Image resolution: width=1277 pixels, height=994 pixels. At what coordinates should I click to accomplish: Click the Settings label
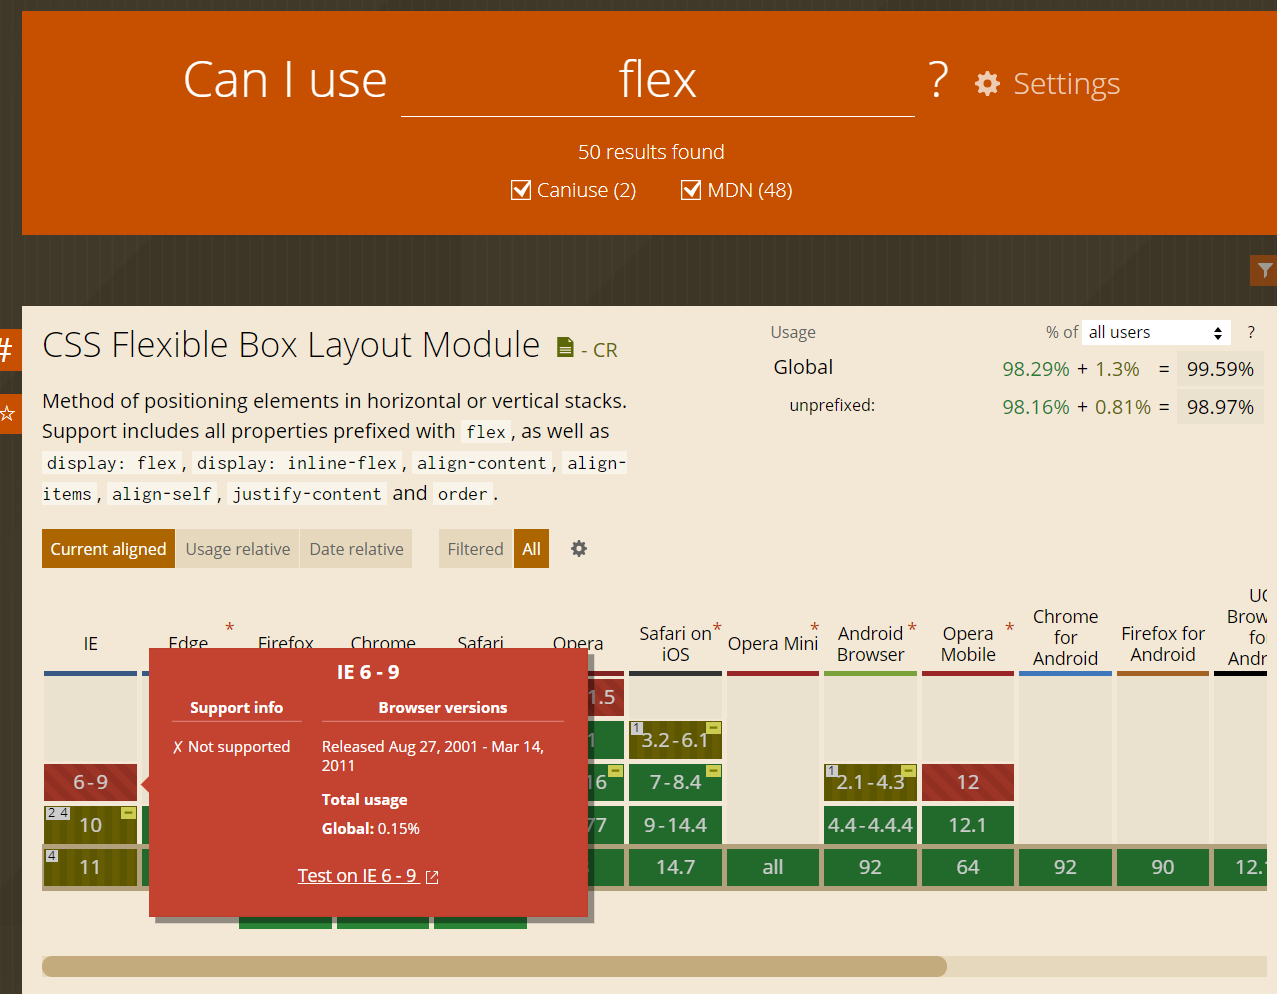tap(1066, 84)
